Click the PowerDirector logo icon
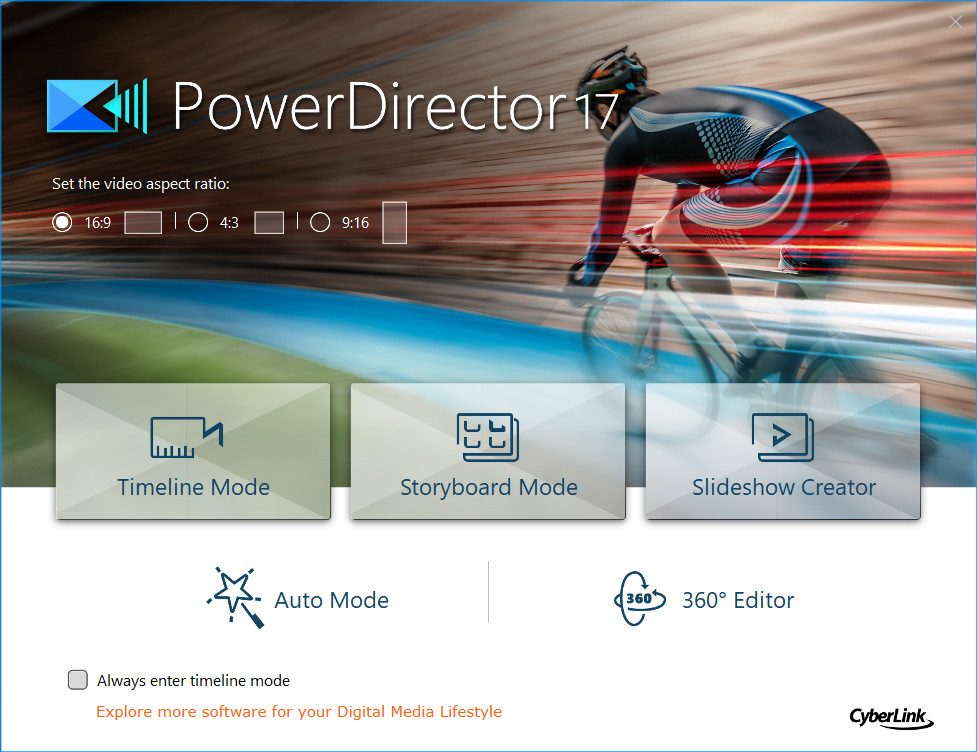Viewport: 977px width, 752px height. (x=97, y=107)
